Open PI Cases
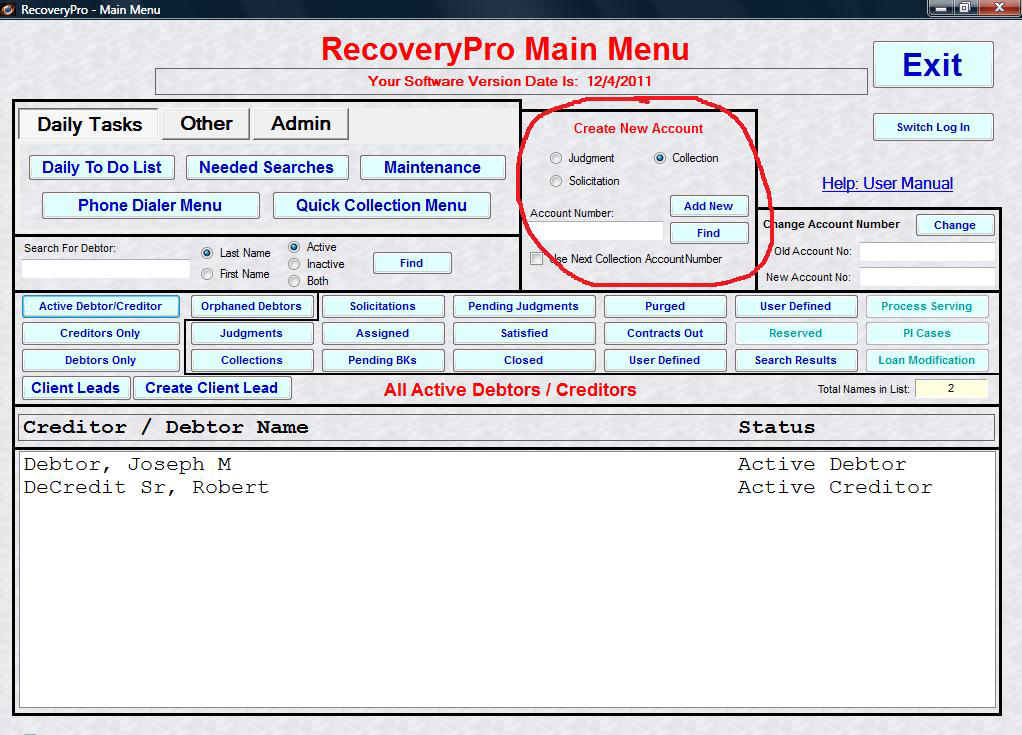The width and height of the screenshot is (1022, 735). tap(927, 333)
